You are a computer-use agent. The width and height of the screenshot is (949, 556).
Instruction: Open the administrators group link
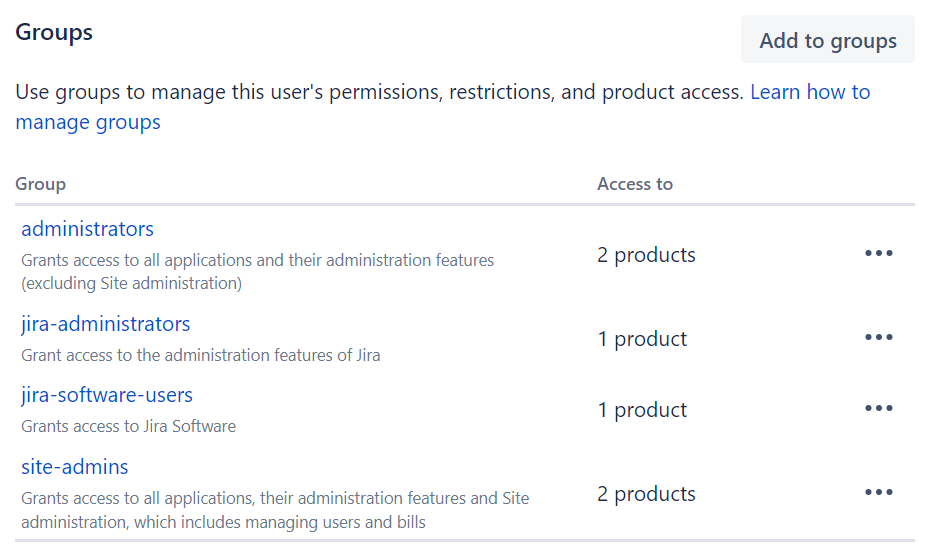[87, 229]
